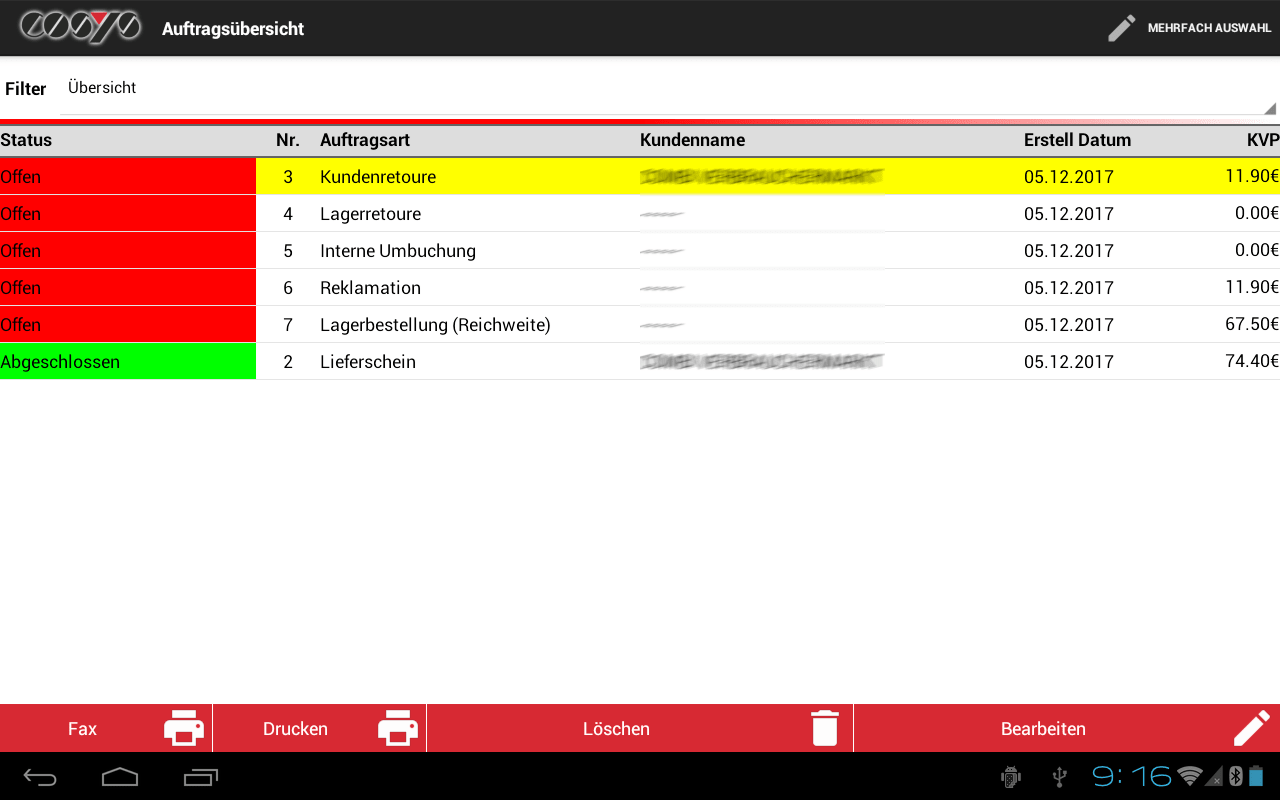The width and height of the screenshot is (1280, 800).
Task: Click the blurred customer name in Lieferschein row
Action: [x=762, y=361]
